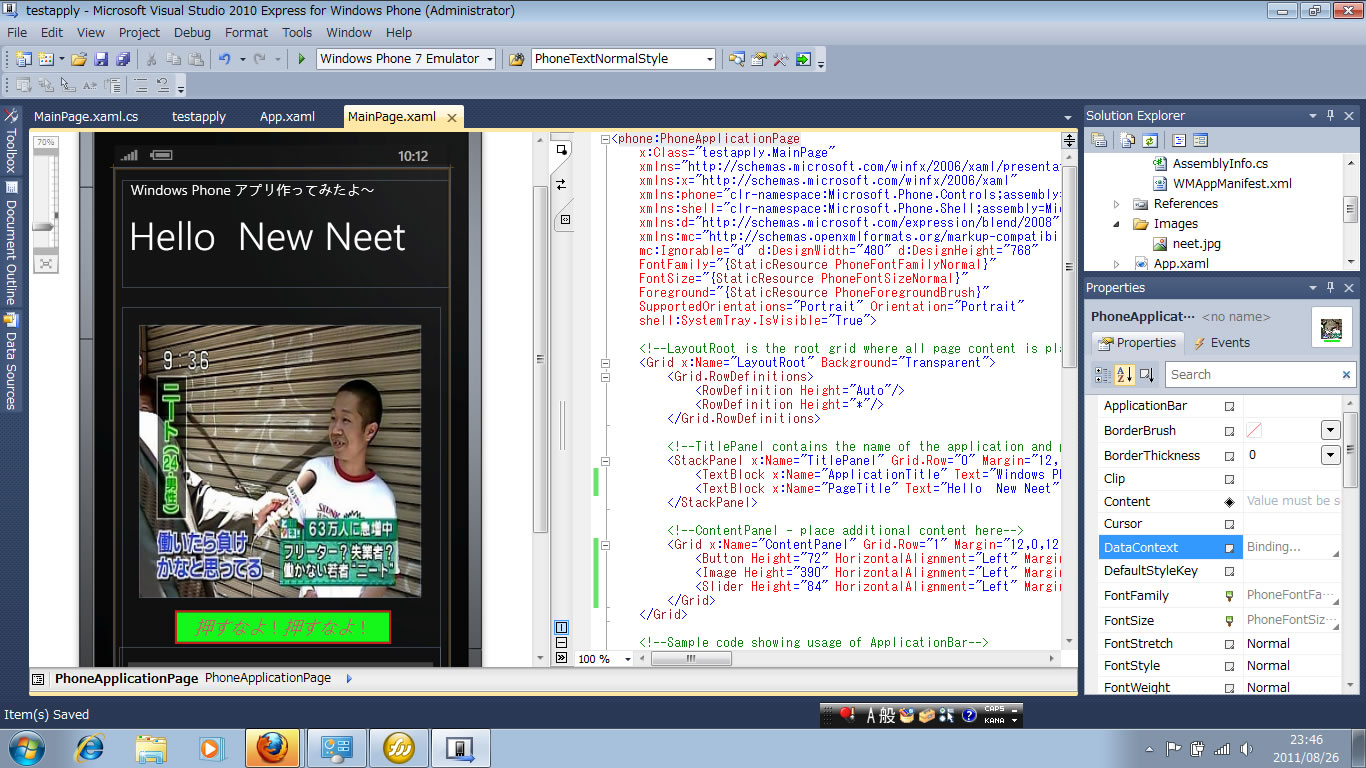Image resolution: width=1366 pixels, height=768 pixels.
Task: Refresh the Solution Explorer tree
Action: [x=1149, y=141]
